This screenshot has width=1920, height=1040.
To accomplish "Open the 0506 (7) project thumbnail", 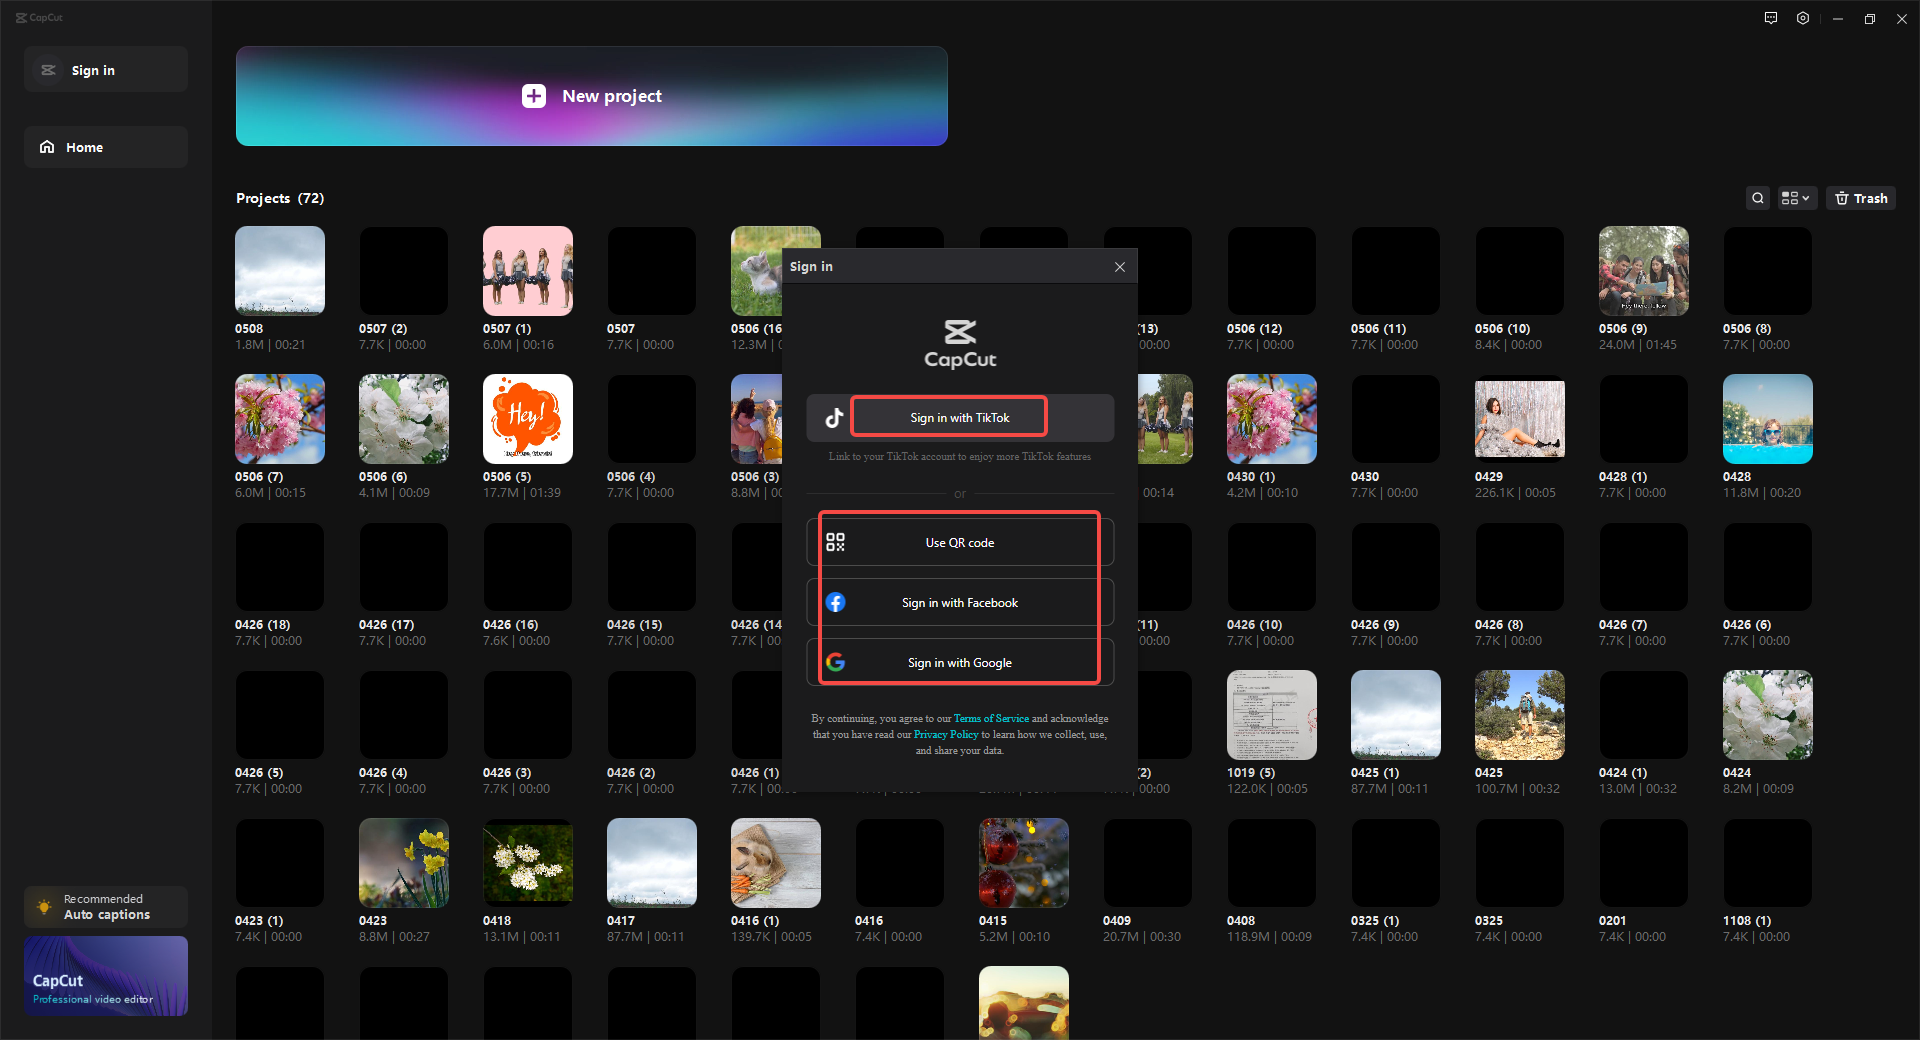I will click(280, 419).
